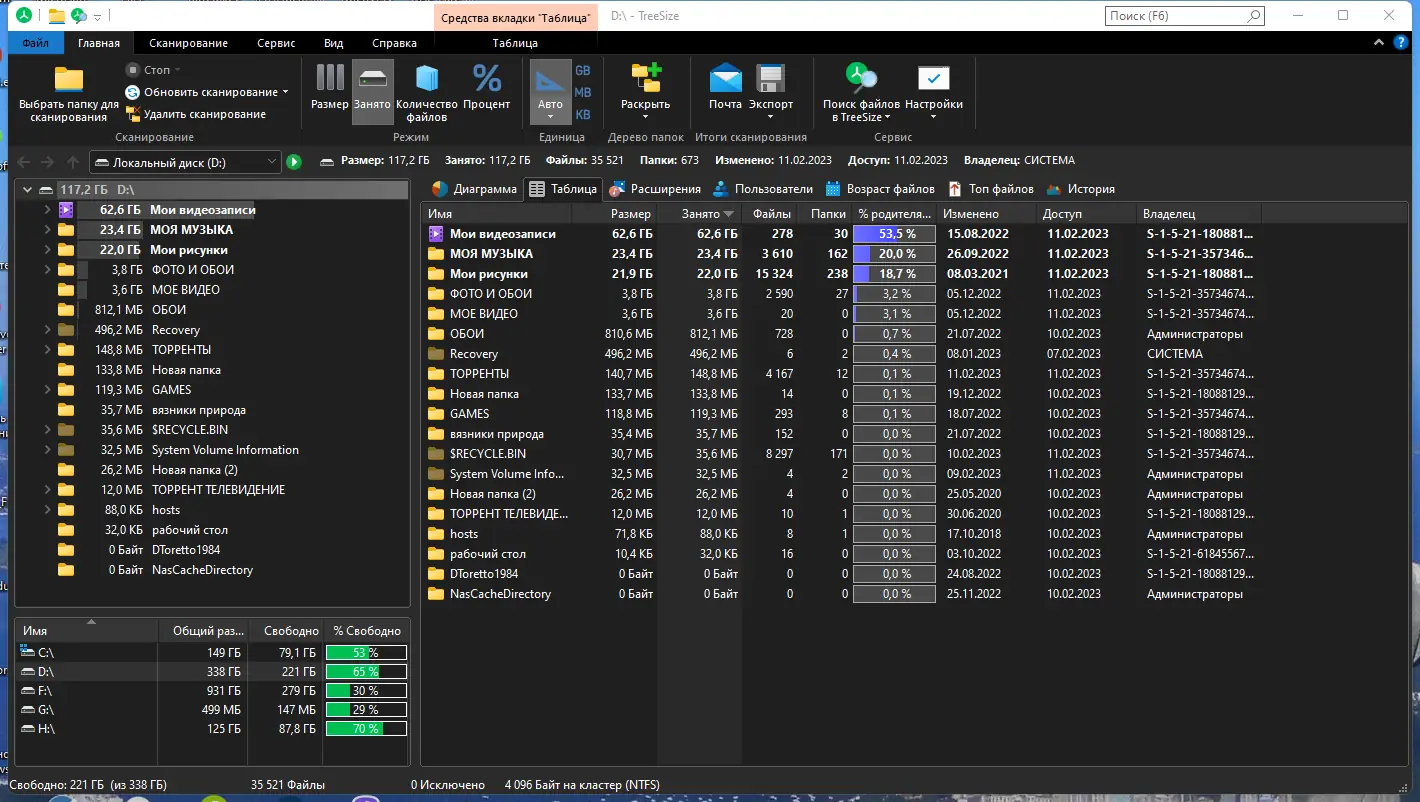Click the МОЯ МУЗЫКА folder icon in tree
Image resolution: width=1420 pixels, height=802 pixels.
(66, 230)
